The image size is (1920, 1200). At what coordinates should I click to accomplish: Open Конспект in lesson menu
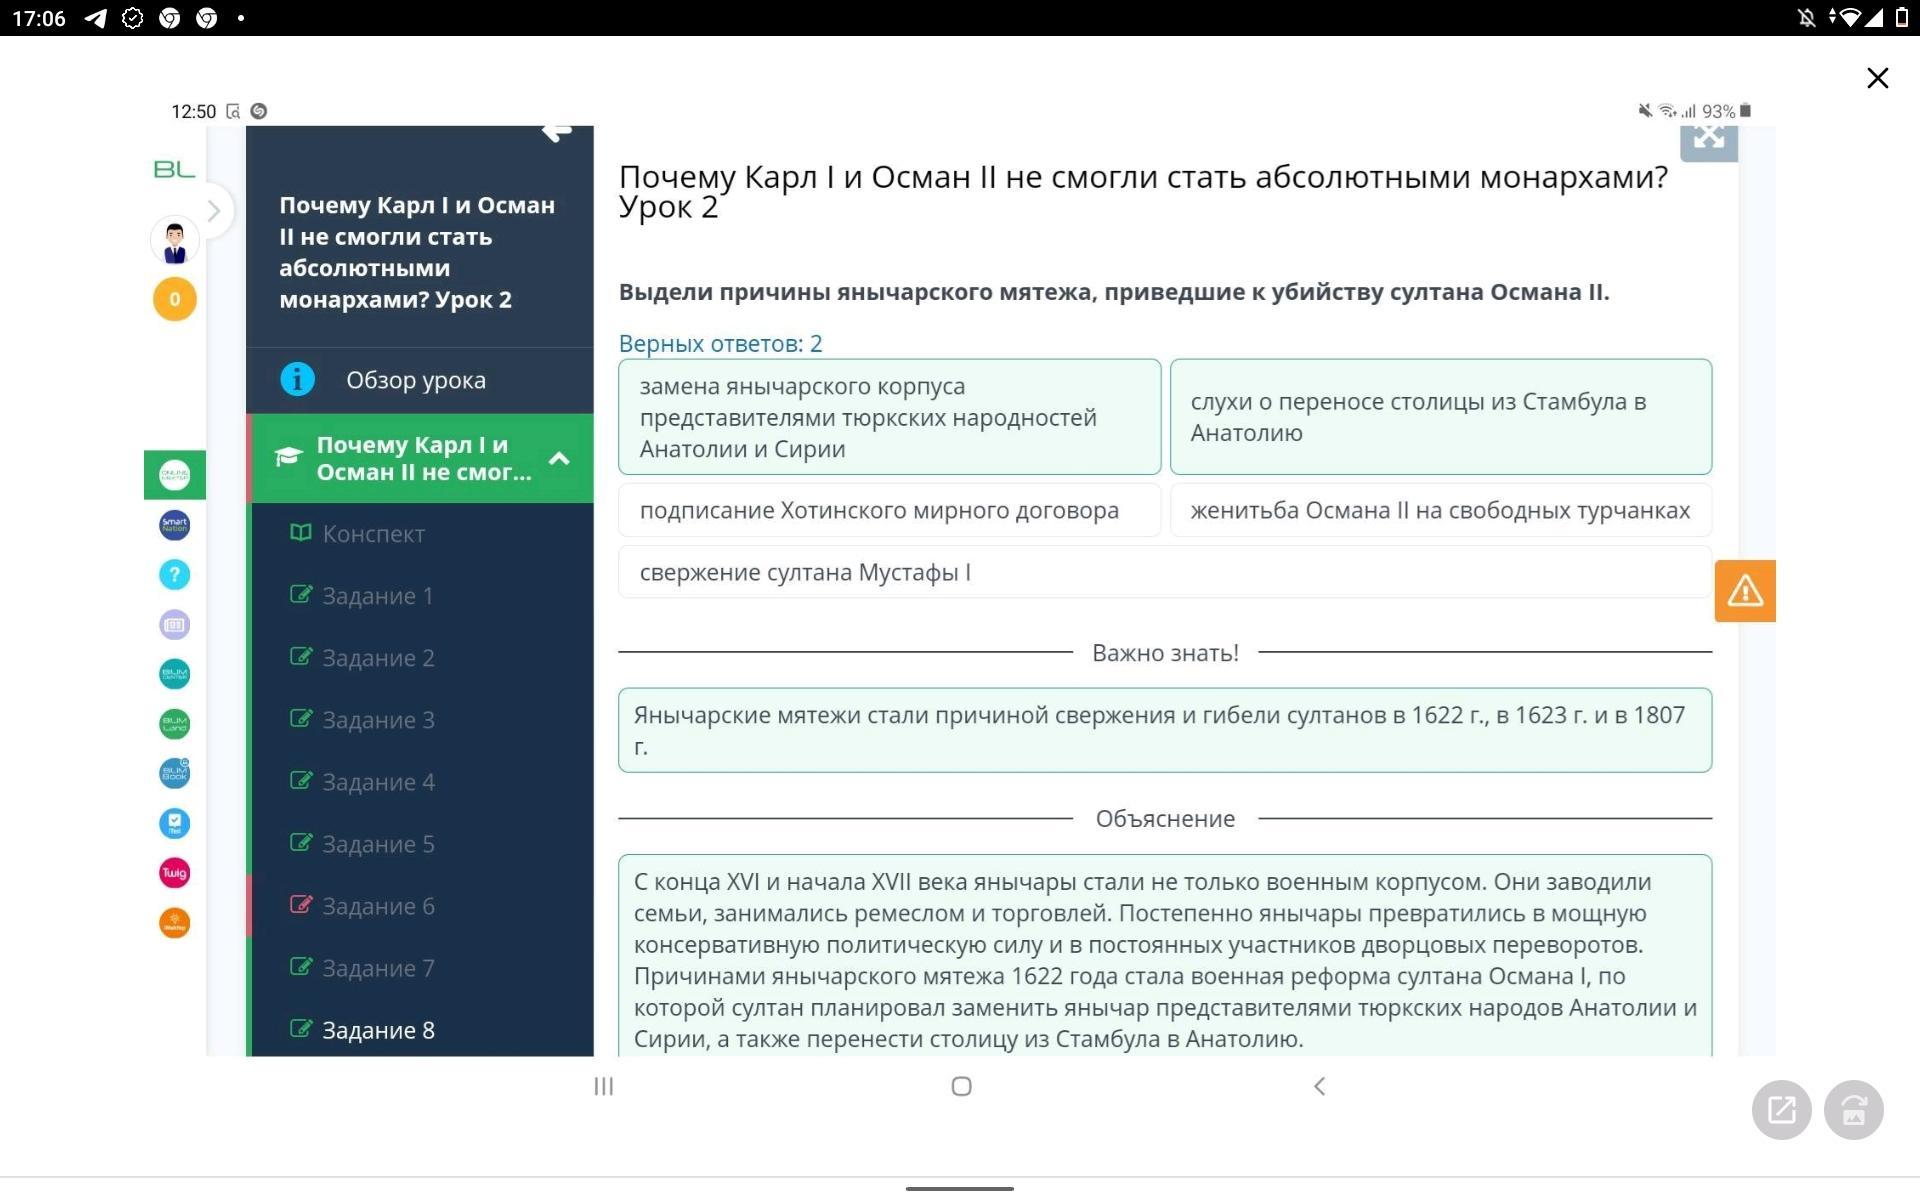[x=373, y=534]
